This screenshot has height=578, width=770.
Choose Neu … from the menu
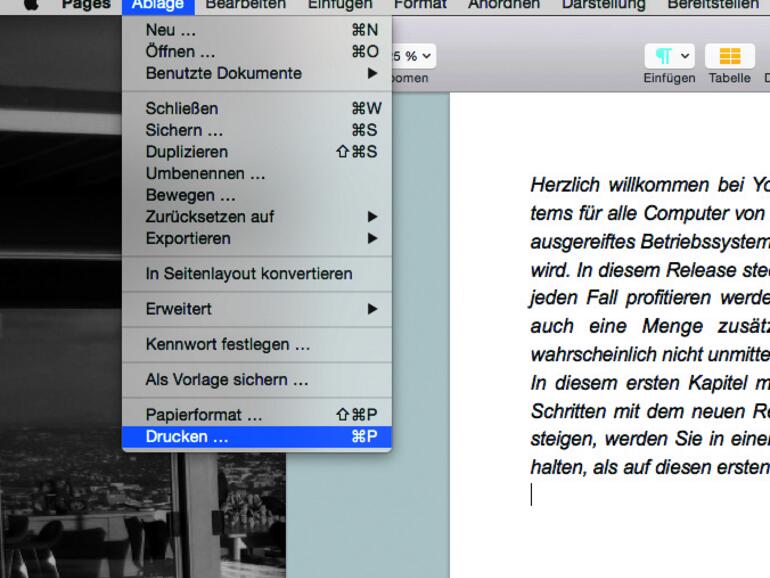tap(257, 30)
